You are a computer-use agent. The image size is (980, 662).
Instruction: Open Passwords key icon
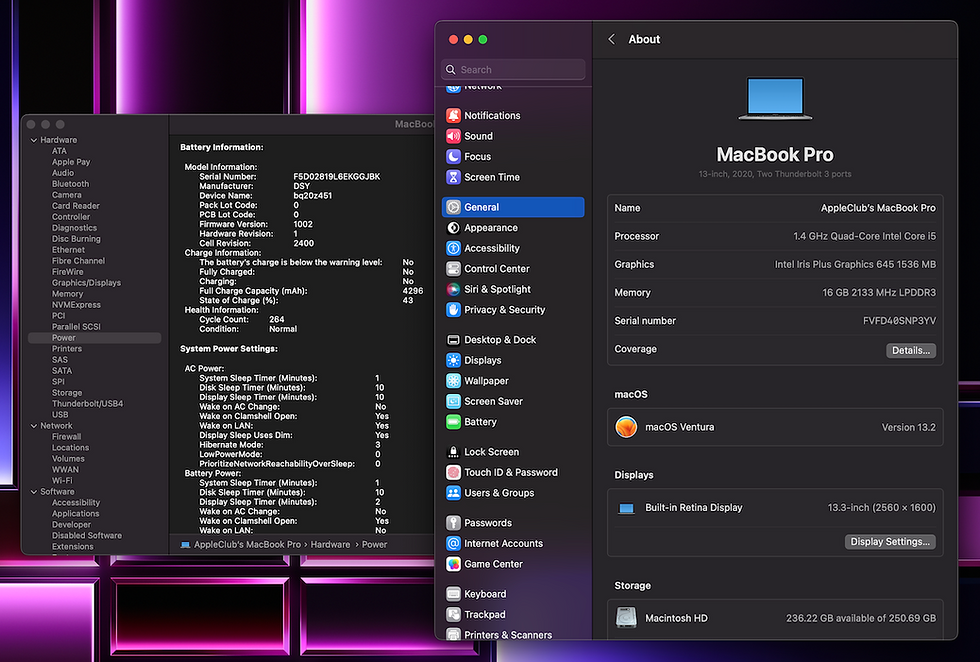[453, 523]
